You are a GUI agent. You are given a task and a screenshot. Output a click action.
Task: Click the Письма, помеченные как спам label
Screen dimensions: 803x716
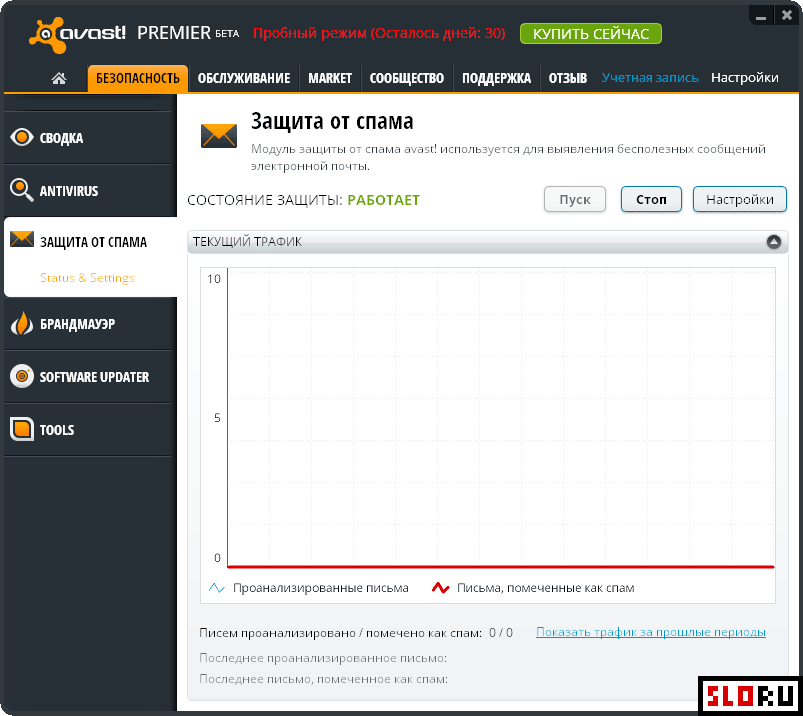(x=545, y=588)
